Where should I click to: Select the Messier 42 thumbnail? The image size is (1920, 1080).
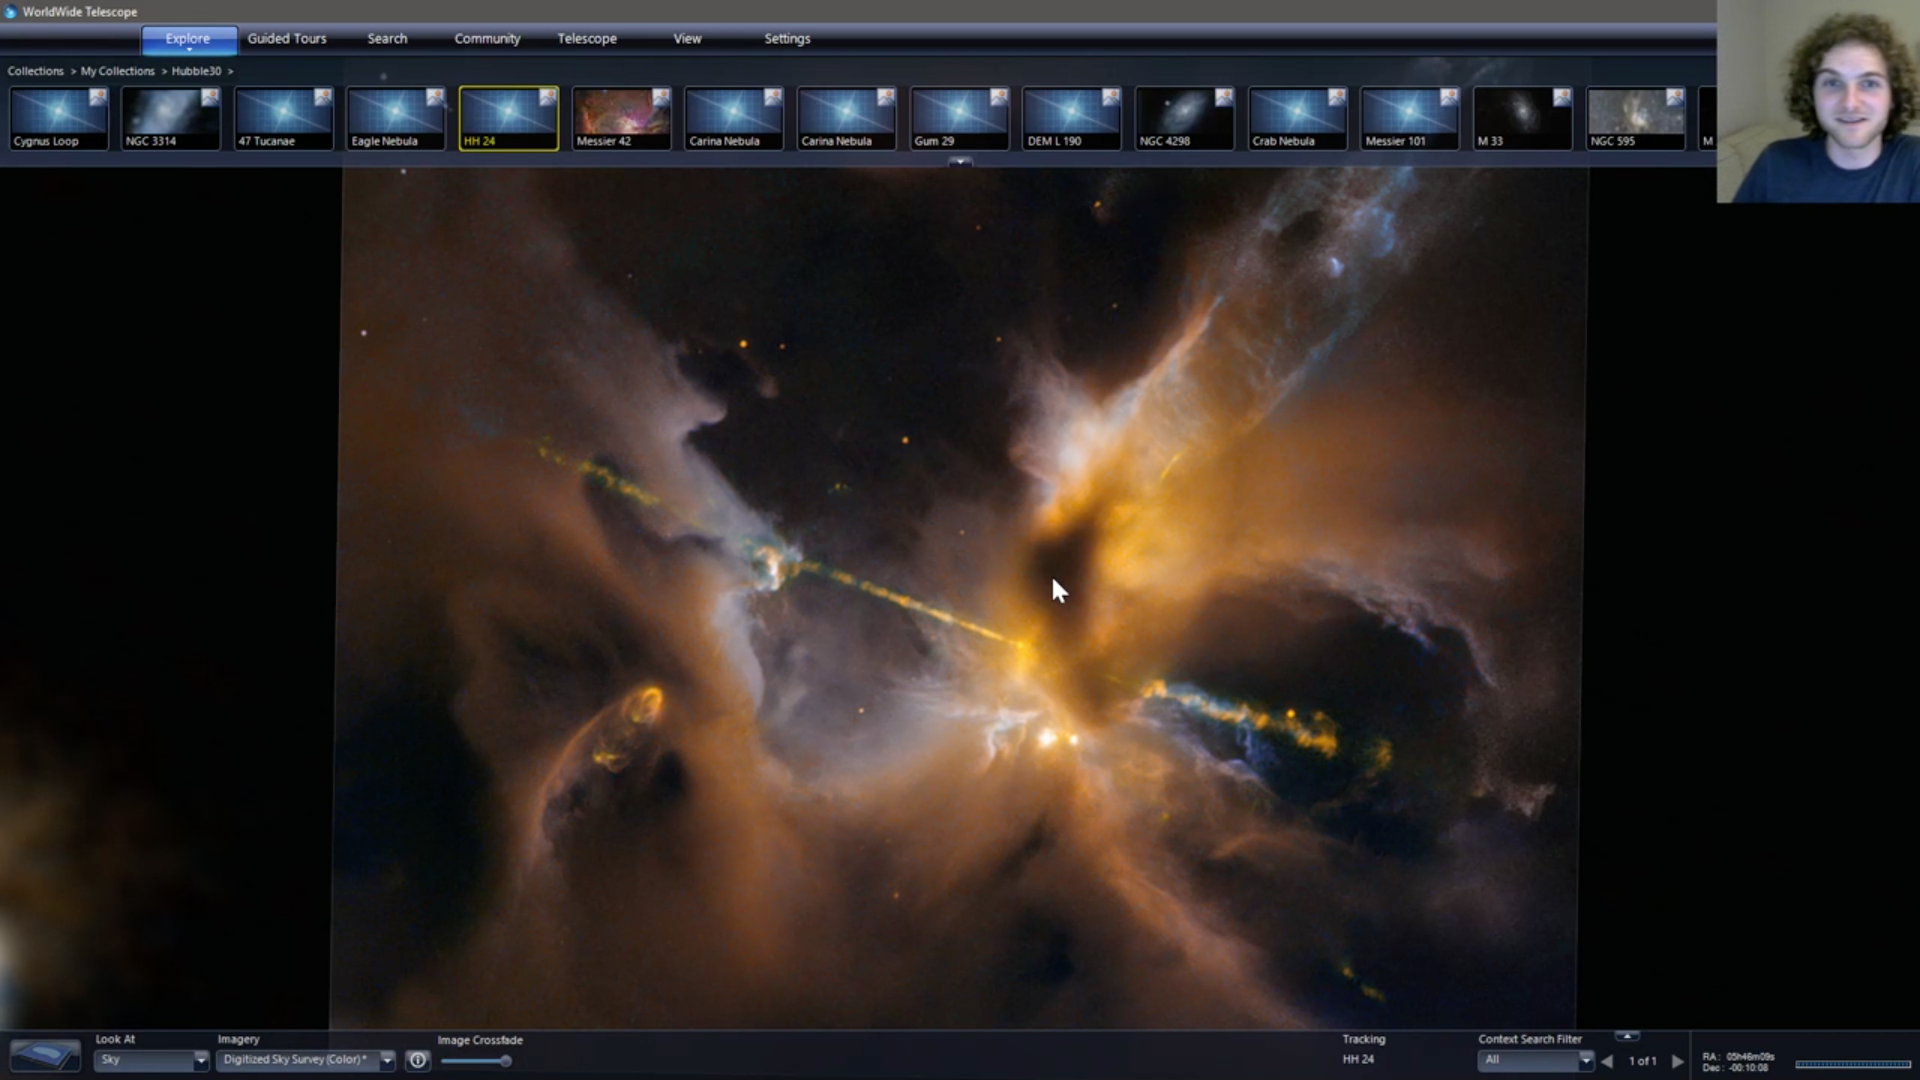pos(621,118)
